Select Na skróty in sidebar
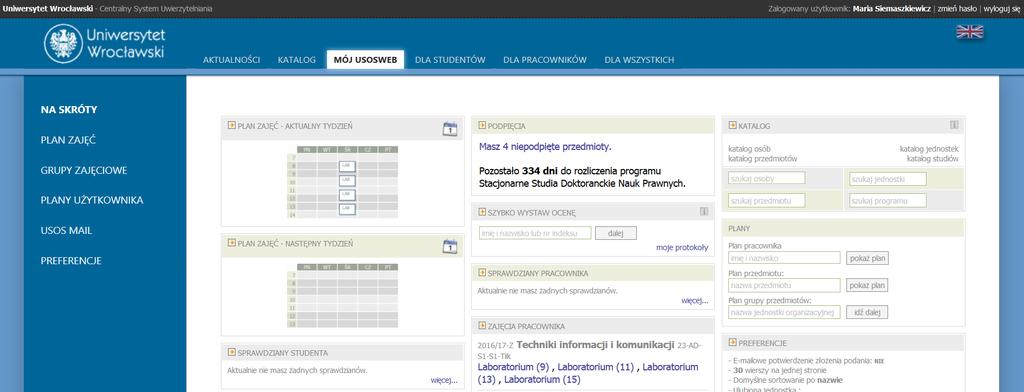The height and width of the screenshot is (392, 1024). (69, 110)
